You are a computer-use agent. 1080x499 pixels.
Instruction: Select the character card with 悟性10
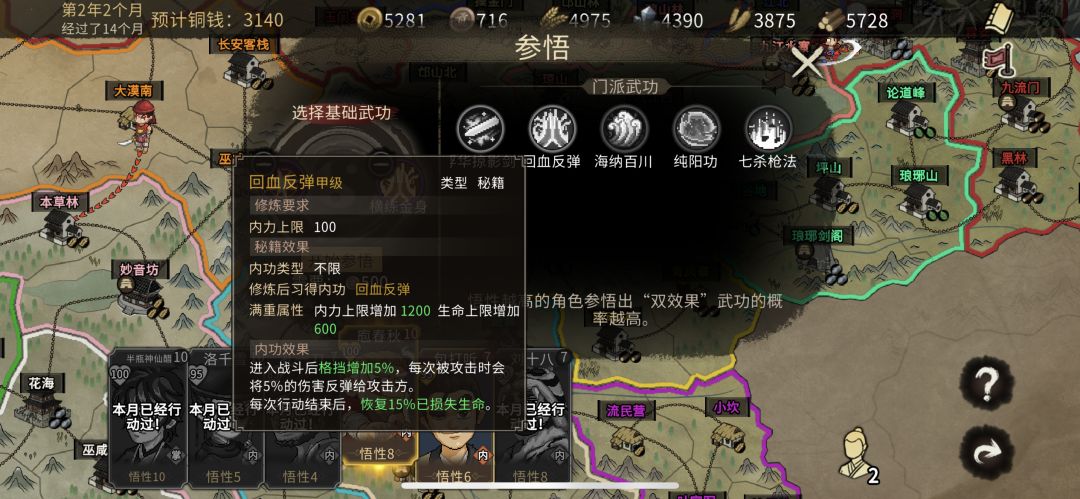click(147, 417)
